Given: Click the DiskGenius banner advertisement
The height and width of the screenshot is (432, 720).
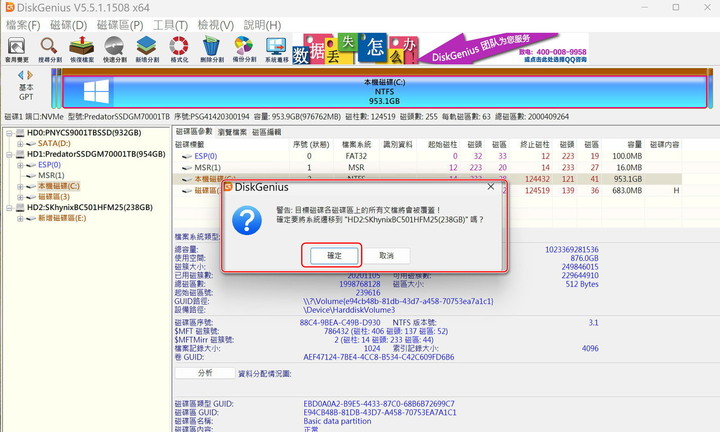Looking at the screenshot, I should [x=440, y=48].
